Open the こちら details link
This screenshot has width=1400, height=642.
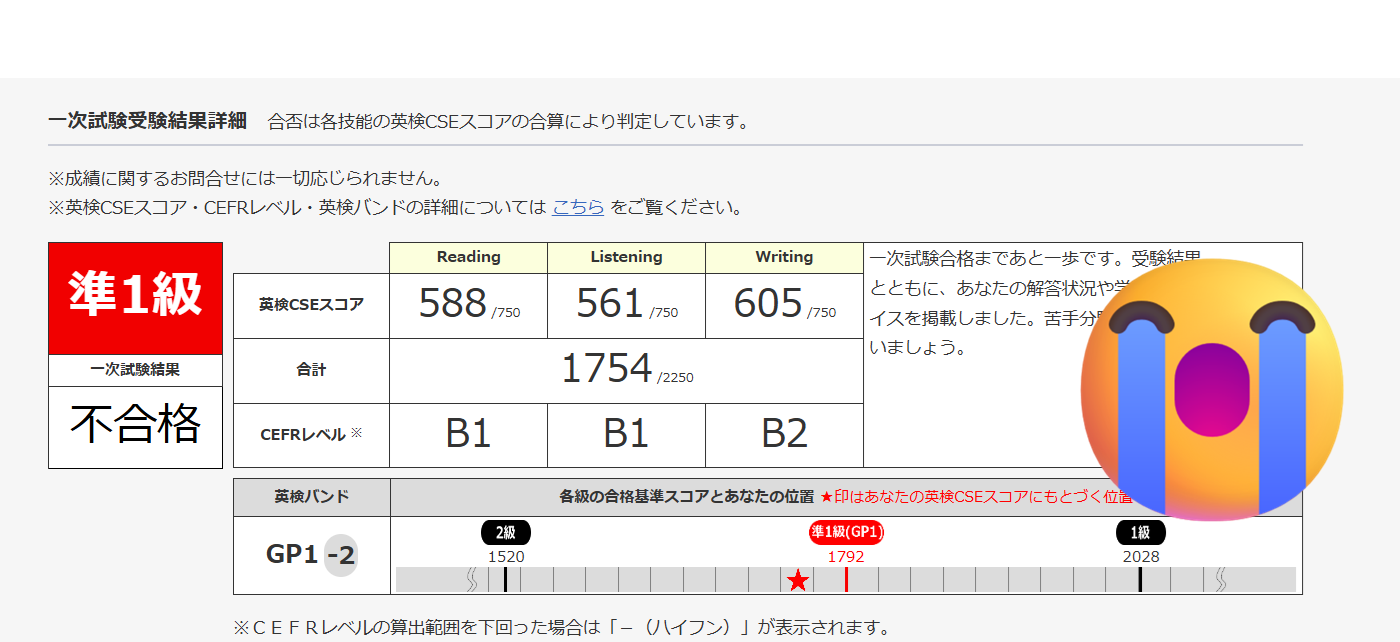[578, 208]
